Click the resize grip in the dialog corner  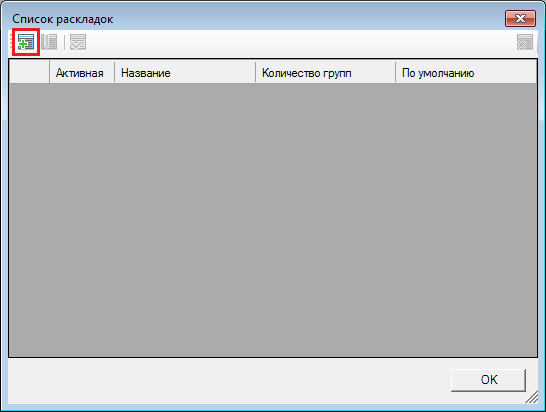pos(532,397)
